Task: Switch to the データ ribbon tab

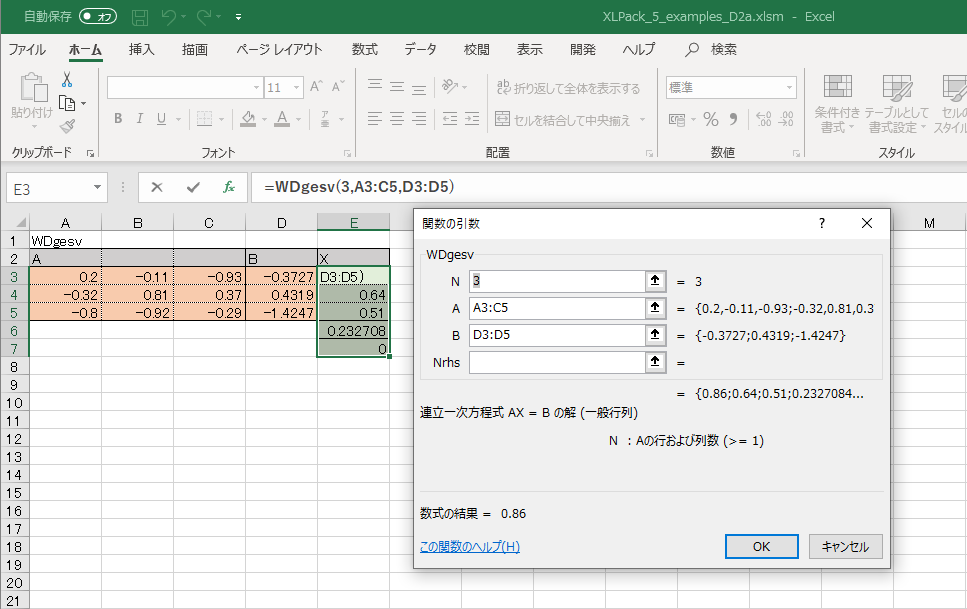Action: (420, 49)
